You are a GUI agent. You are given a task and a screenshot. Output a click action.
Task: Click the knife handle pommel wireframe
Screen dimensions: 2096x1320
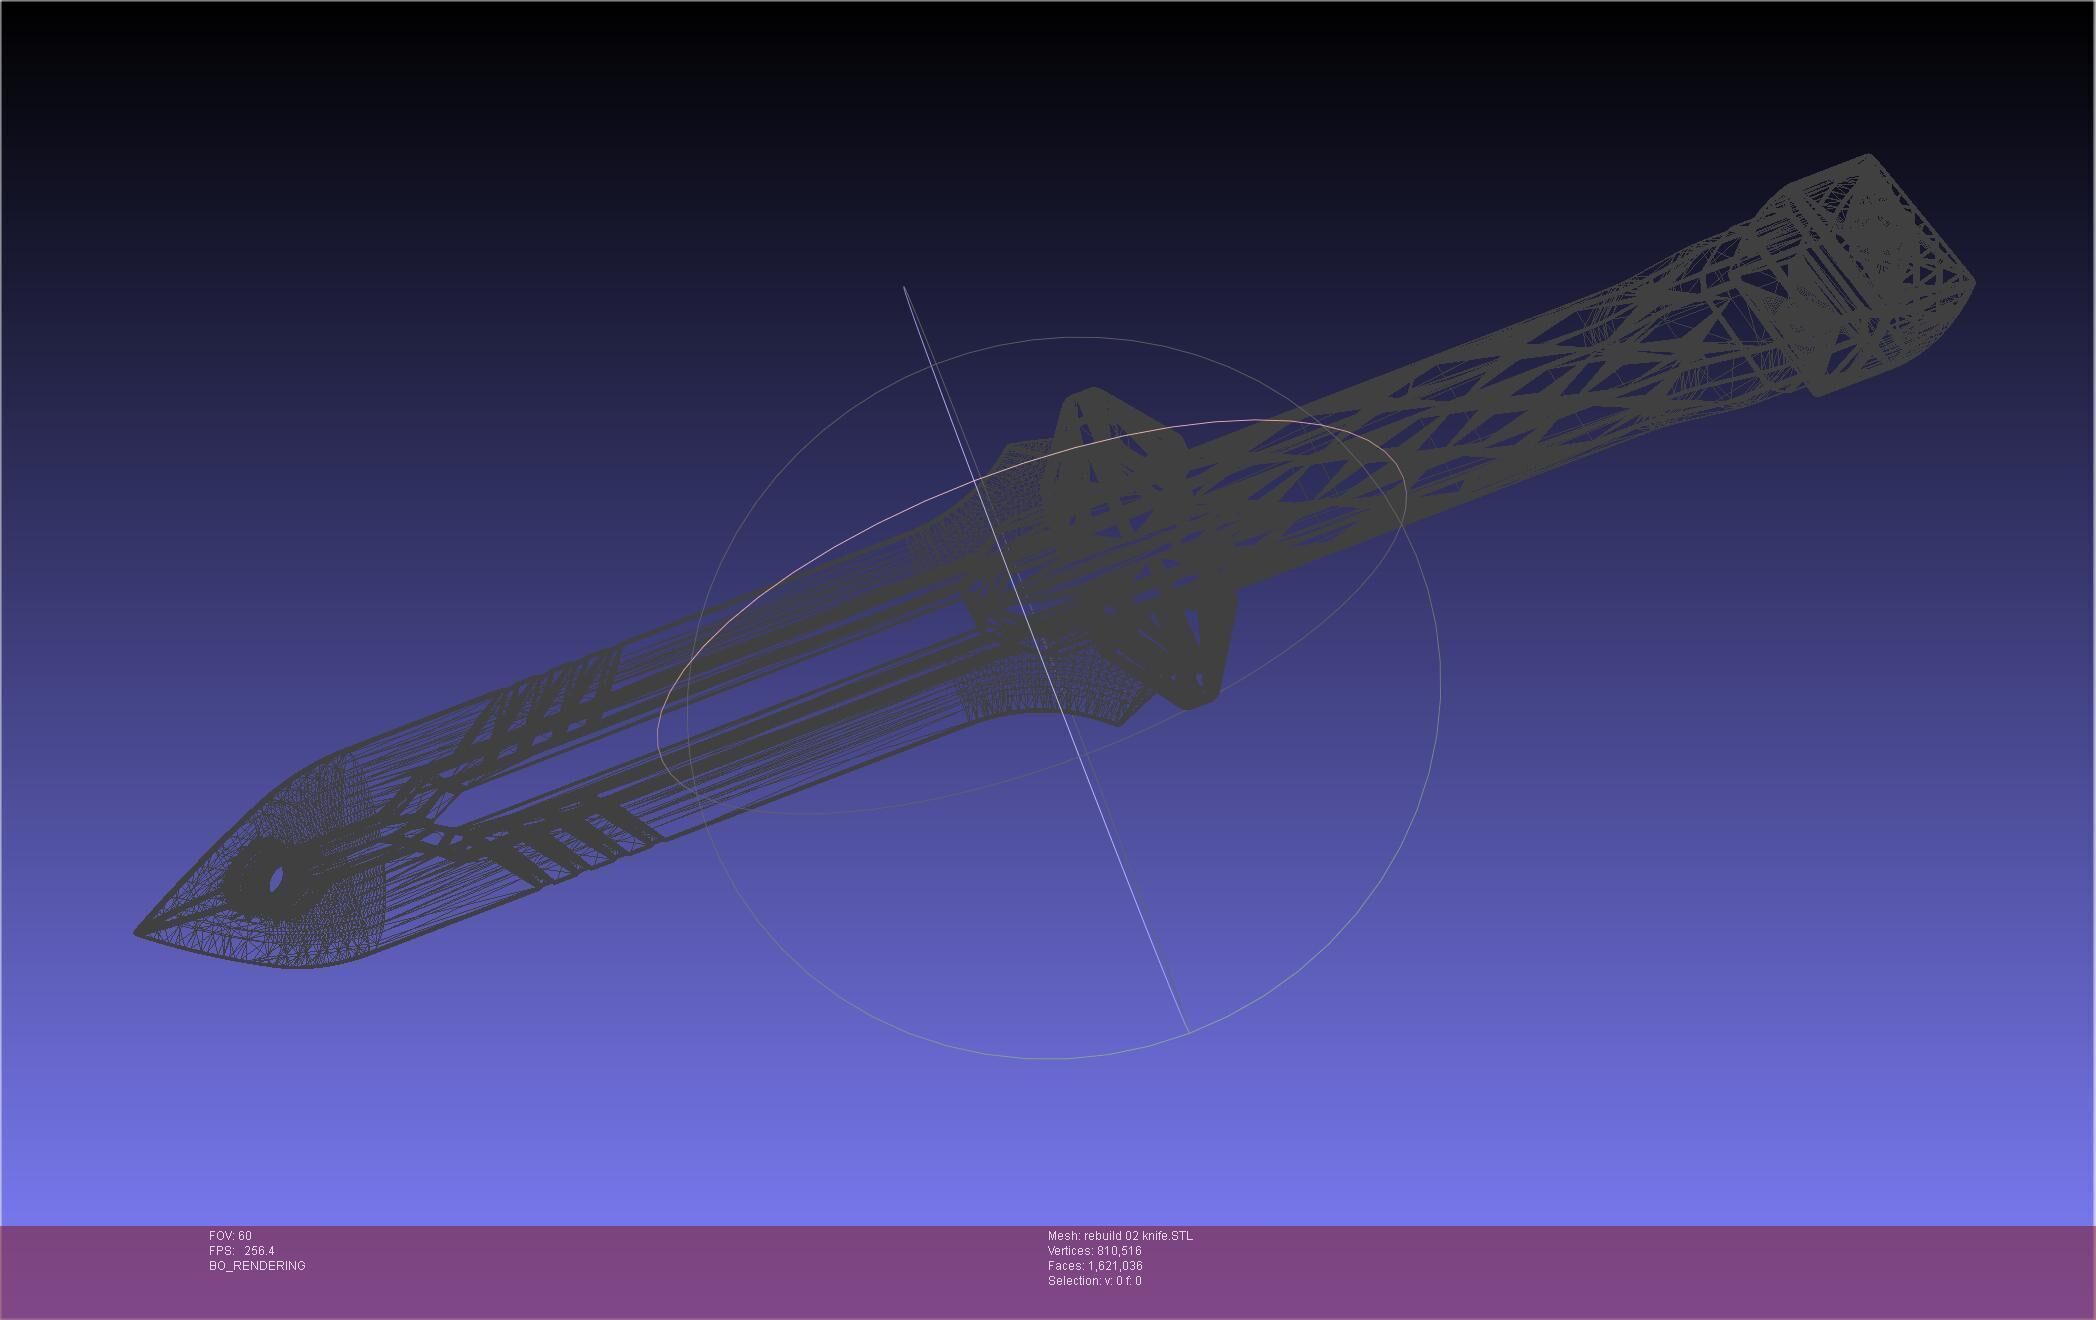coord(1865,275)
